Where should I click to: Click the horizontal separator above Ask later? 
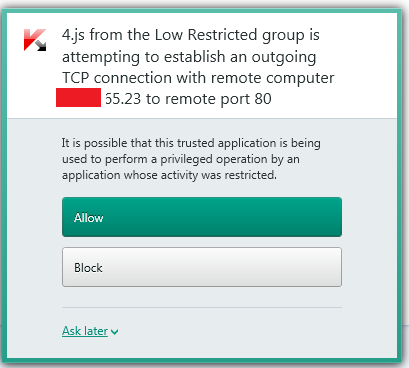[x=202, y=307]
